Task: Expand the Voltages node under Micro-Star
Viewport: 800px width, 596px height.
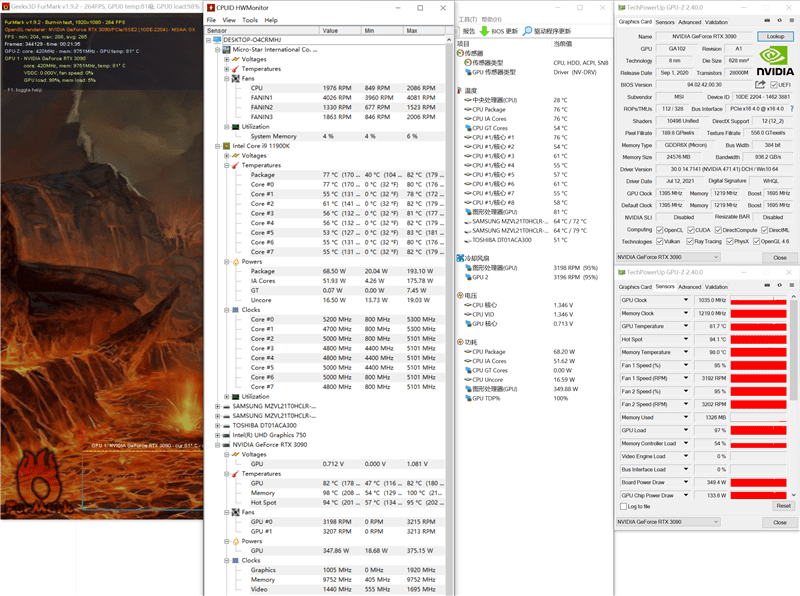Action: coord(227,59)
